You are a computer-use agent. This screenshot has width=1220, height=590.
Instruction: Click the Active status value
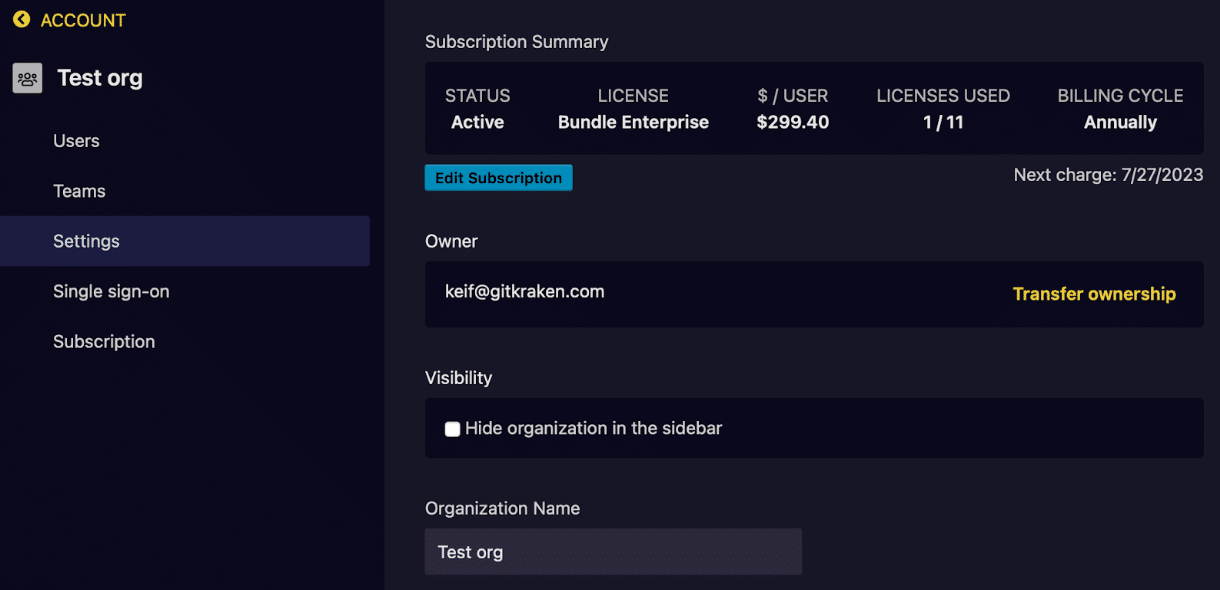pyautogui.click(x=478, y=122)
